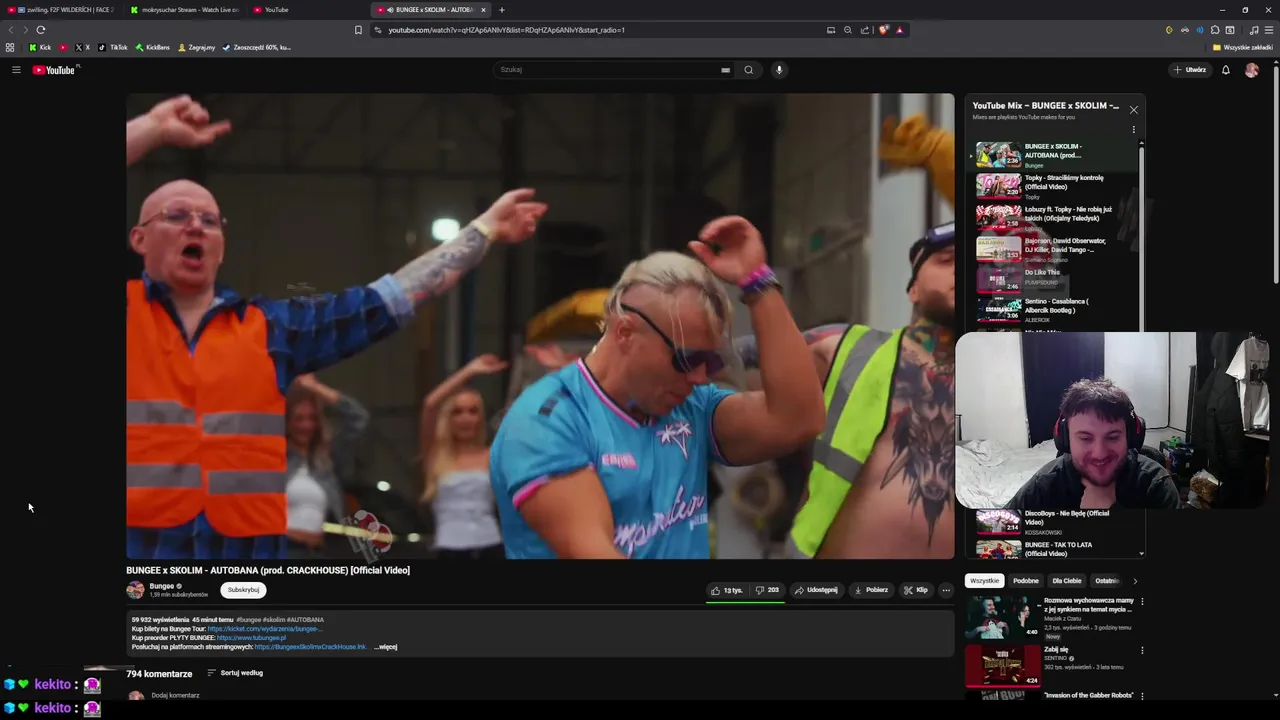Screen dimensions: 1280x720
Task: Open Brave Rewards triangle icon
Action: coord(899,30)
